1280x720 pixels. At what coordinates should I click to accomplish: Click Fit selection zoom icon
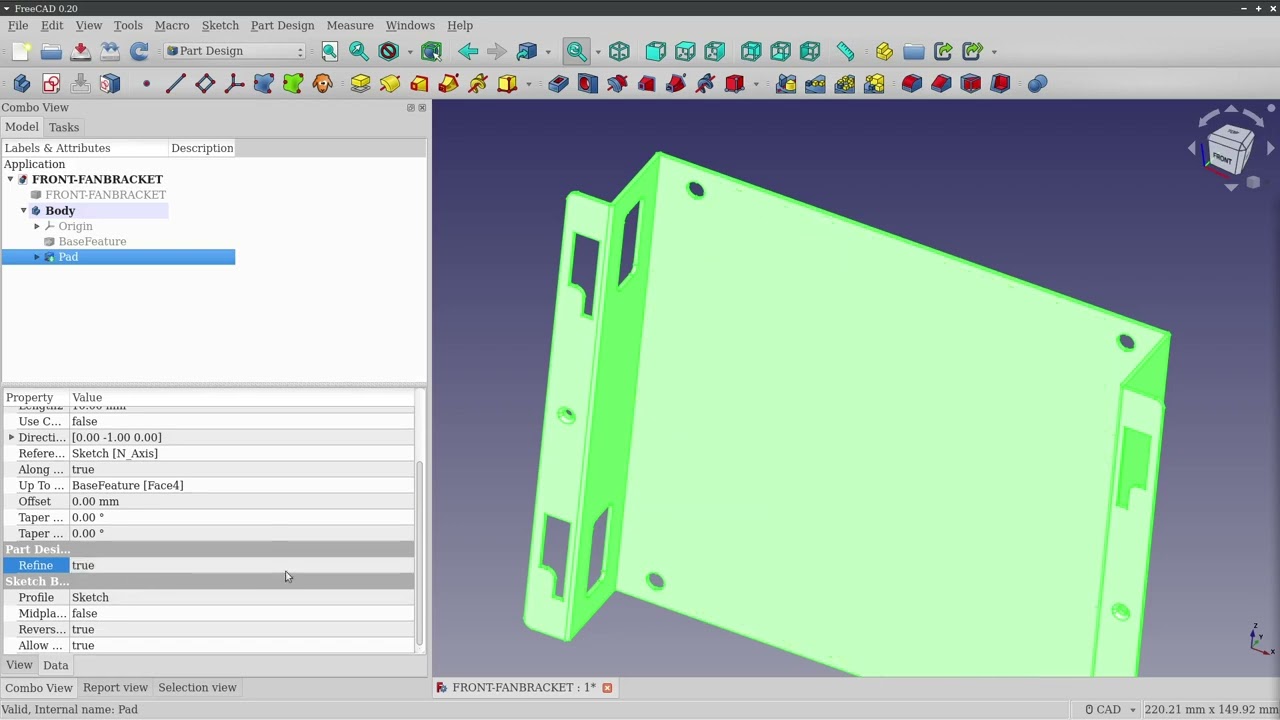(x=358, y=51)
